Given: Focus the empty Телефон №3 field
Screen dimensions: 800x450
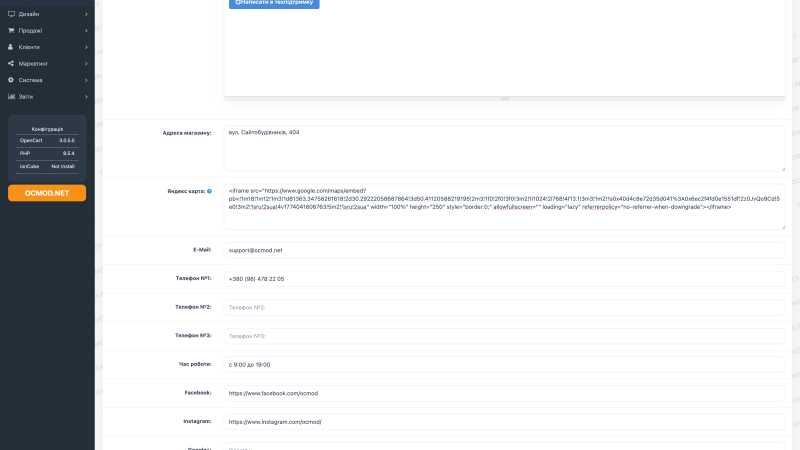Looking at the screenshot, I should click(x=505, y=336).
